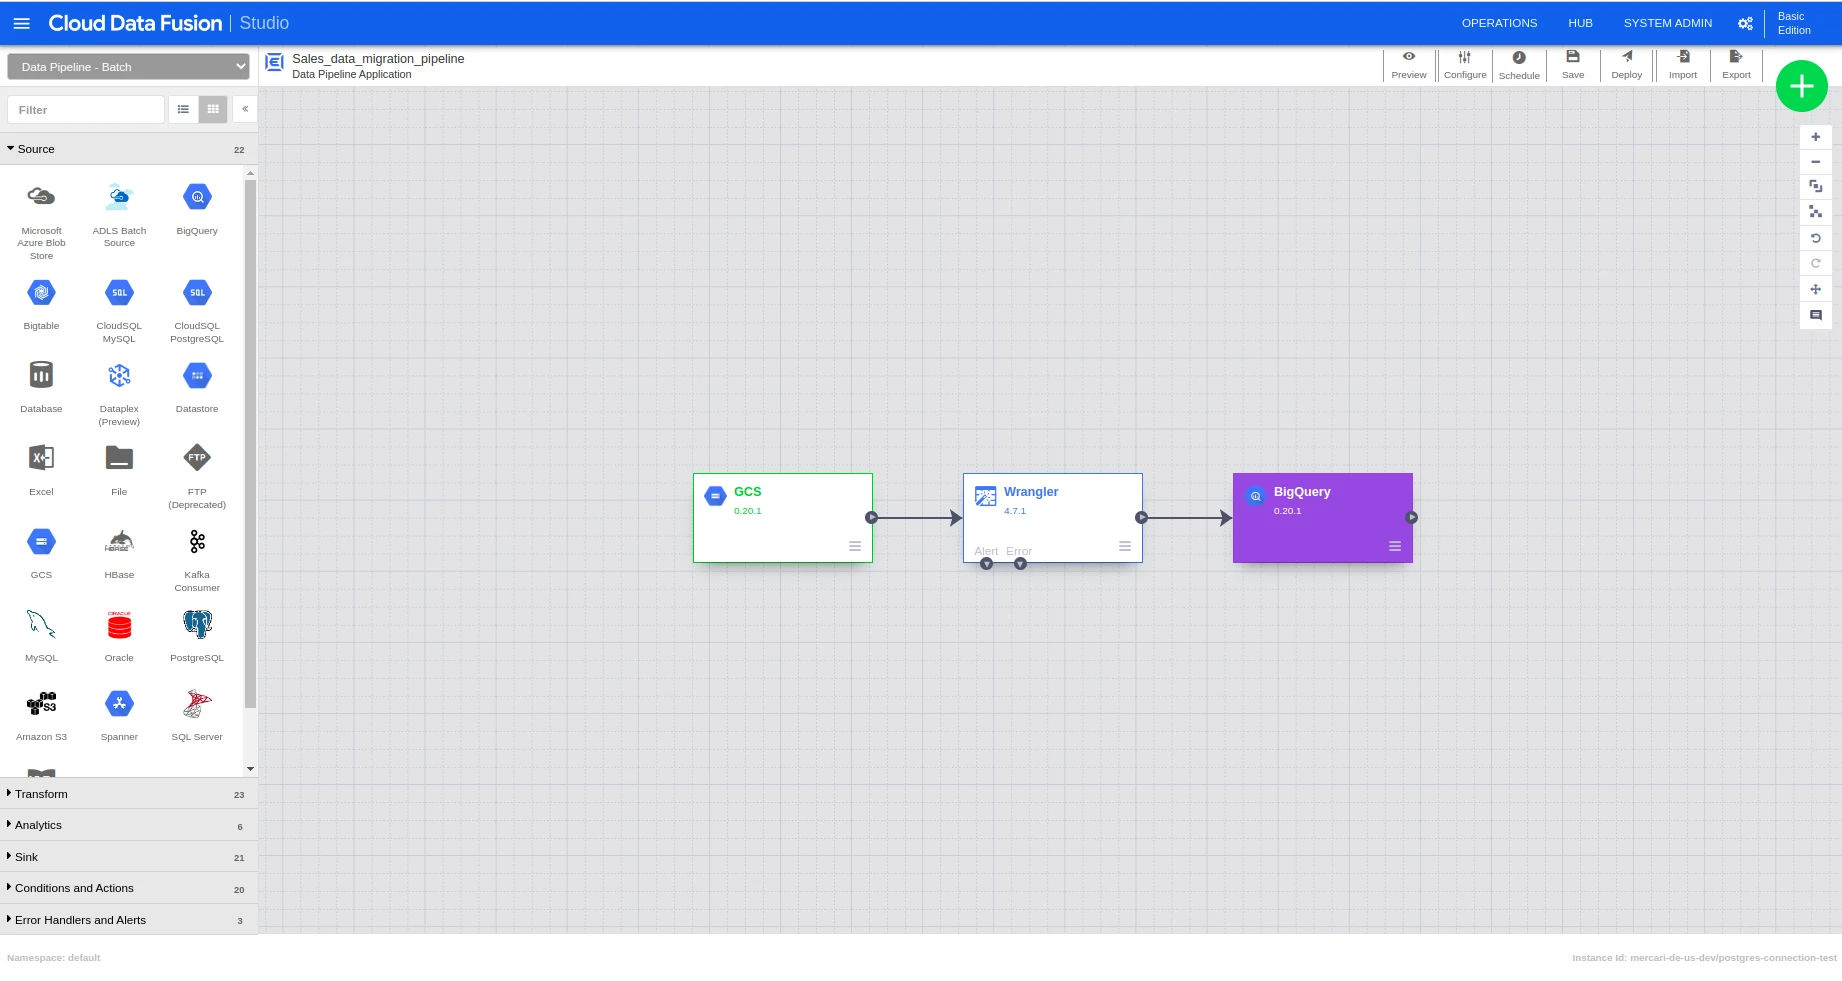The height and width of the screenshot is (981, 1842).
Task: Add SQL Server source plugin
Action: coord(197,716)
